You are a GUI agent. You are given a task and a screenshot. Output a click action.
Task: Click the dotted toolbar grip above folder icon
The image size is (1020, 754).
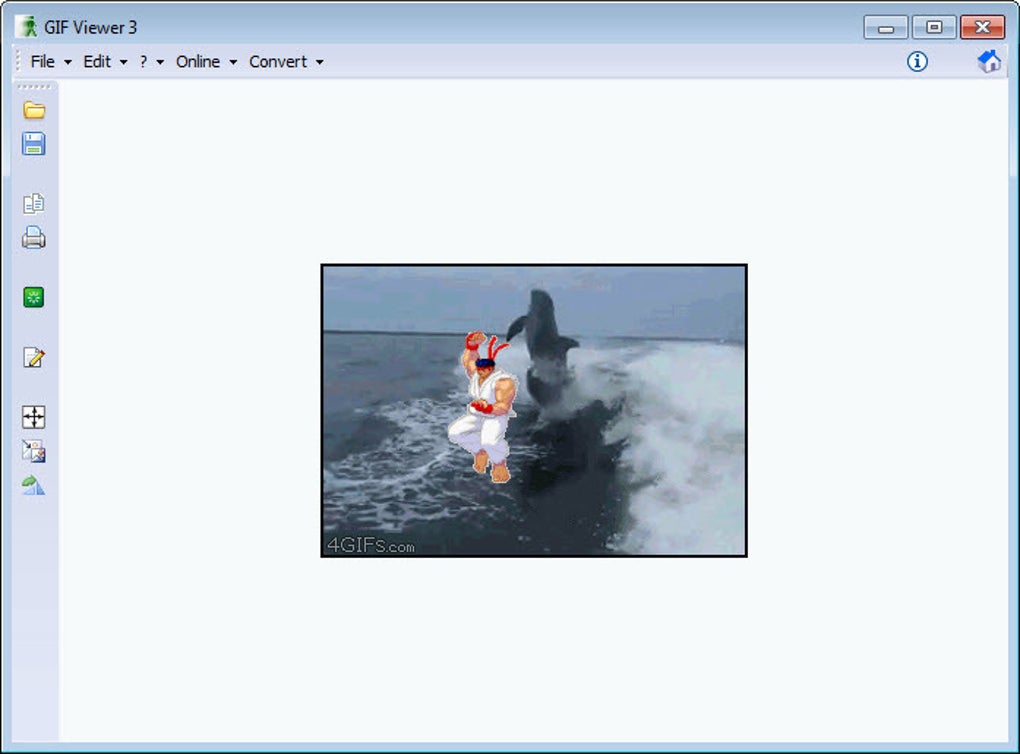[x=34, y=87]
